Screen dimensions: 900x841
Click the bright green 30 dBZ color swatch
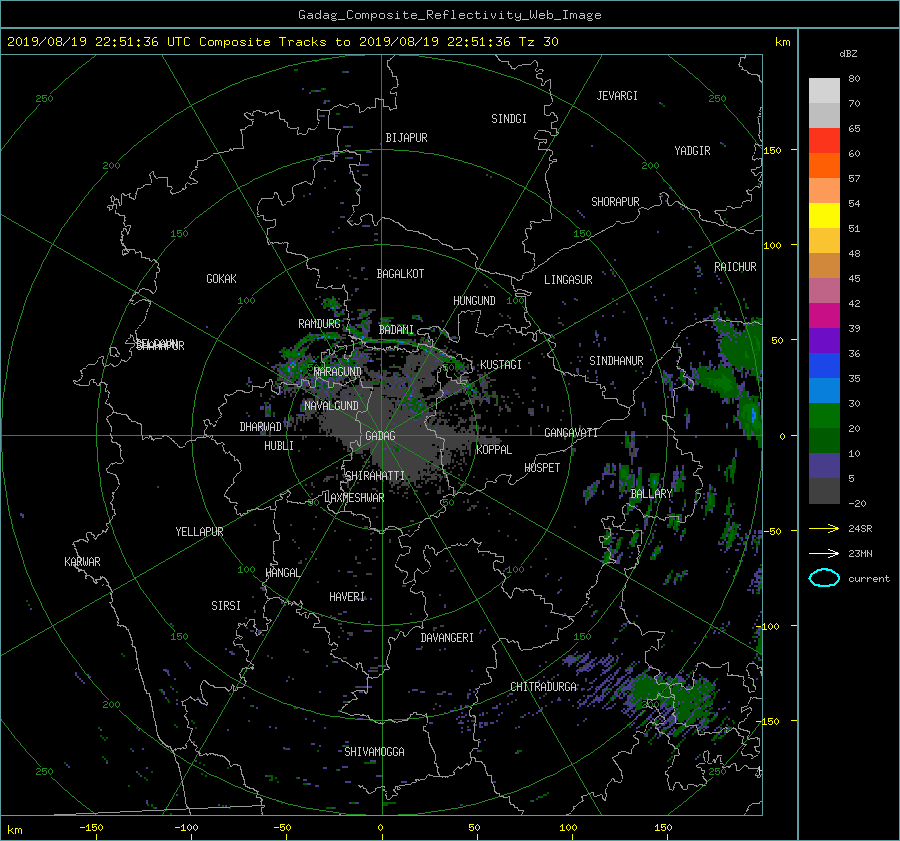click(824, 415)
